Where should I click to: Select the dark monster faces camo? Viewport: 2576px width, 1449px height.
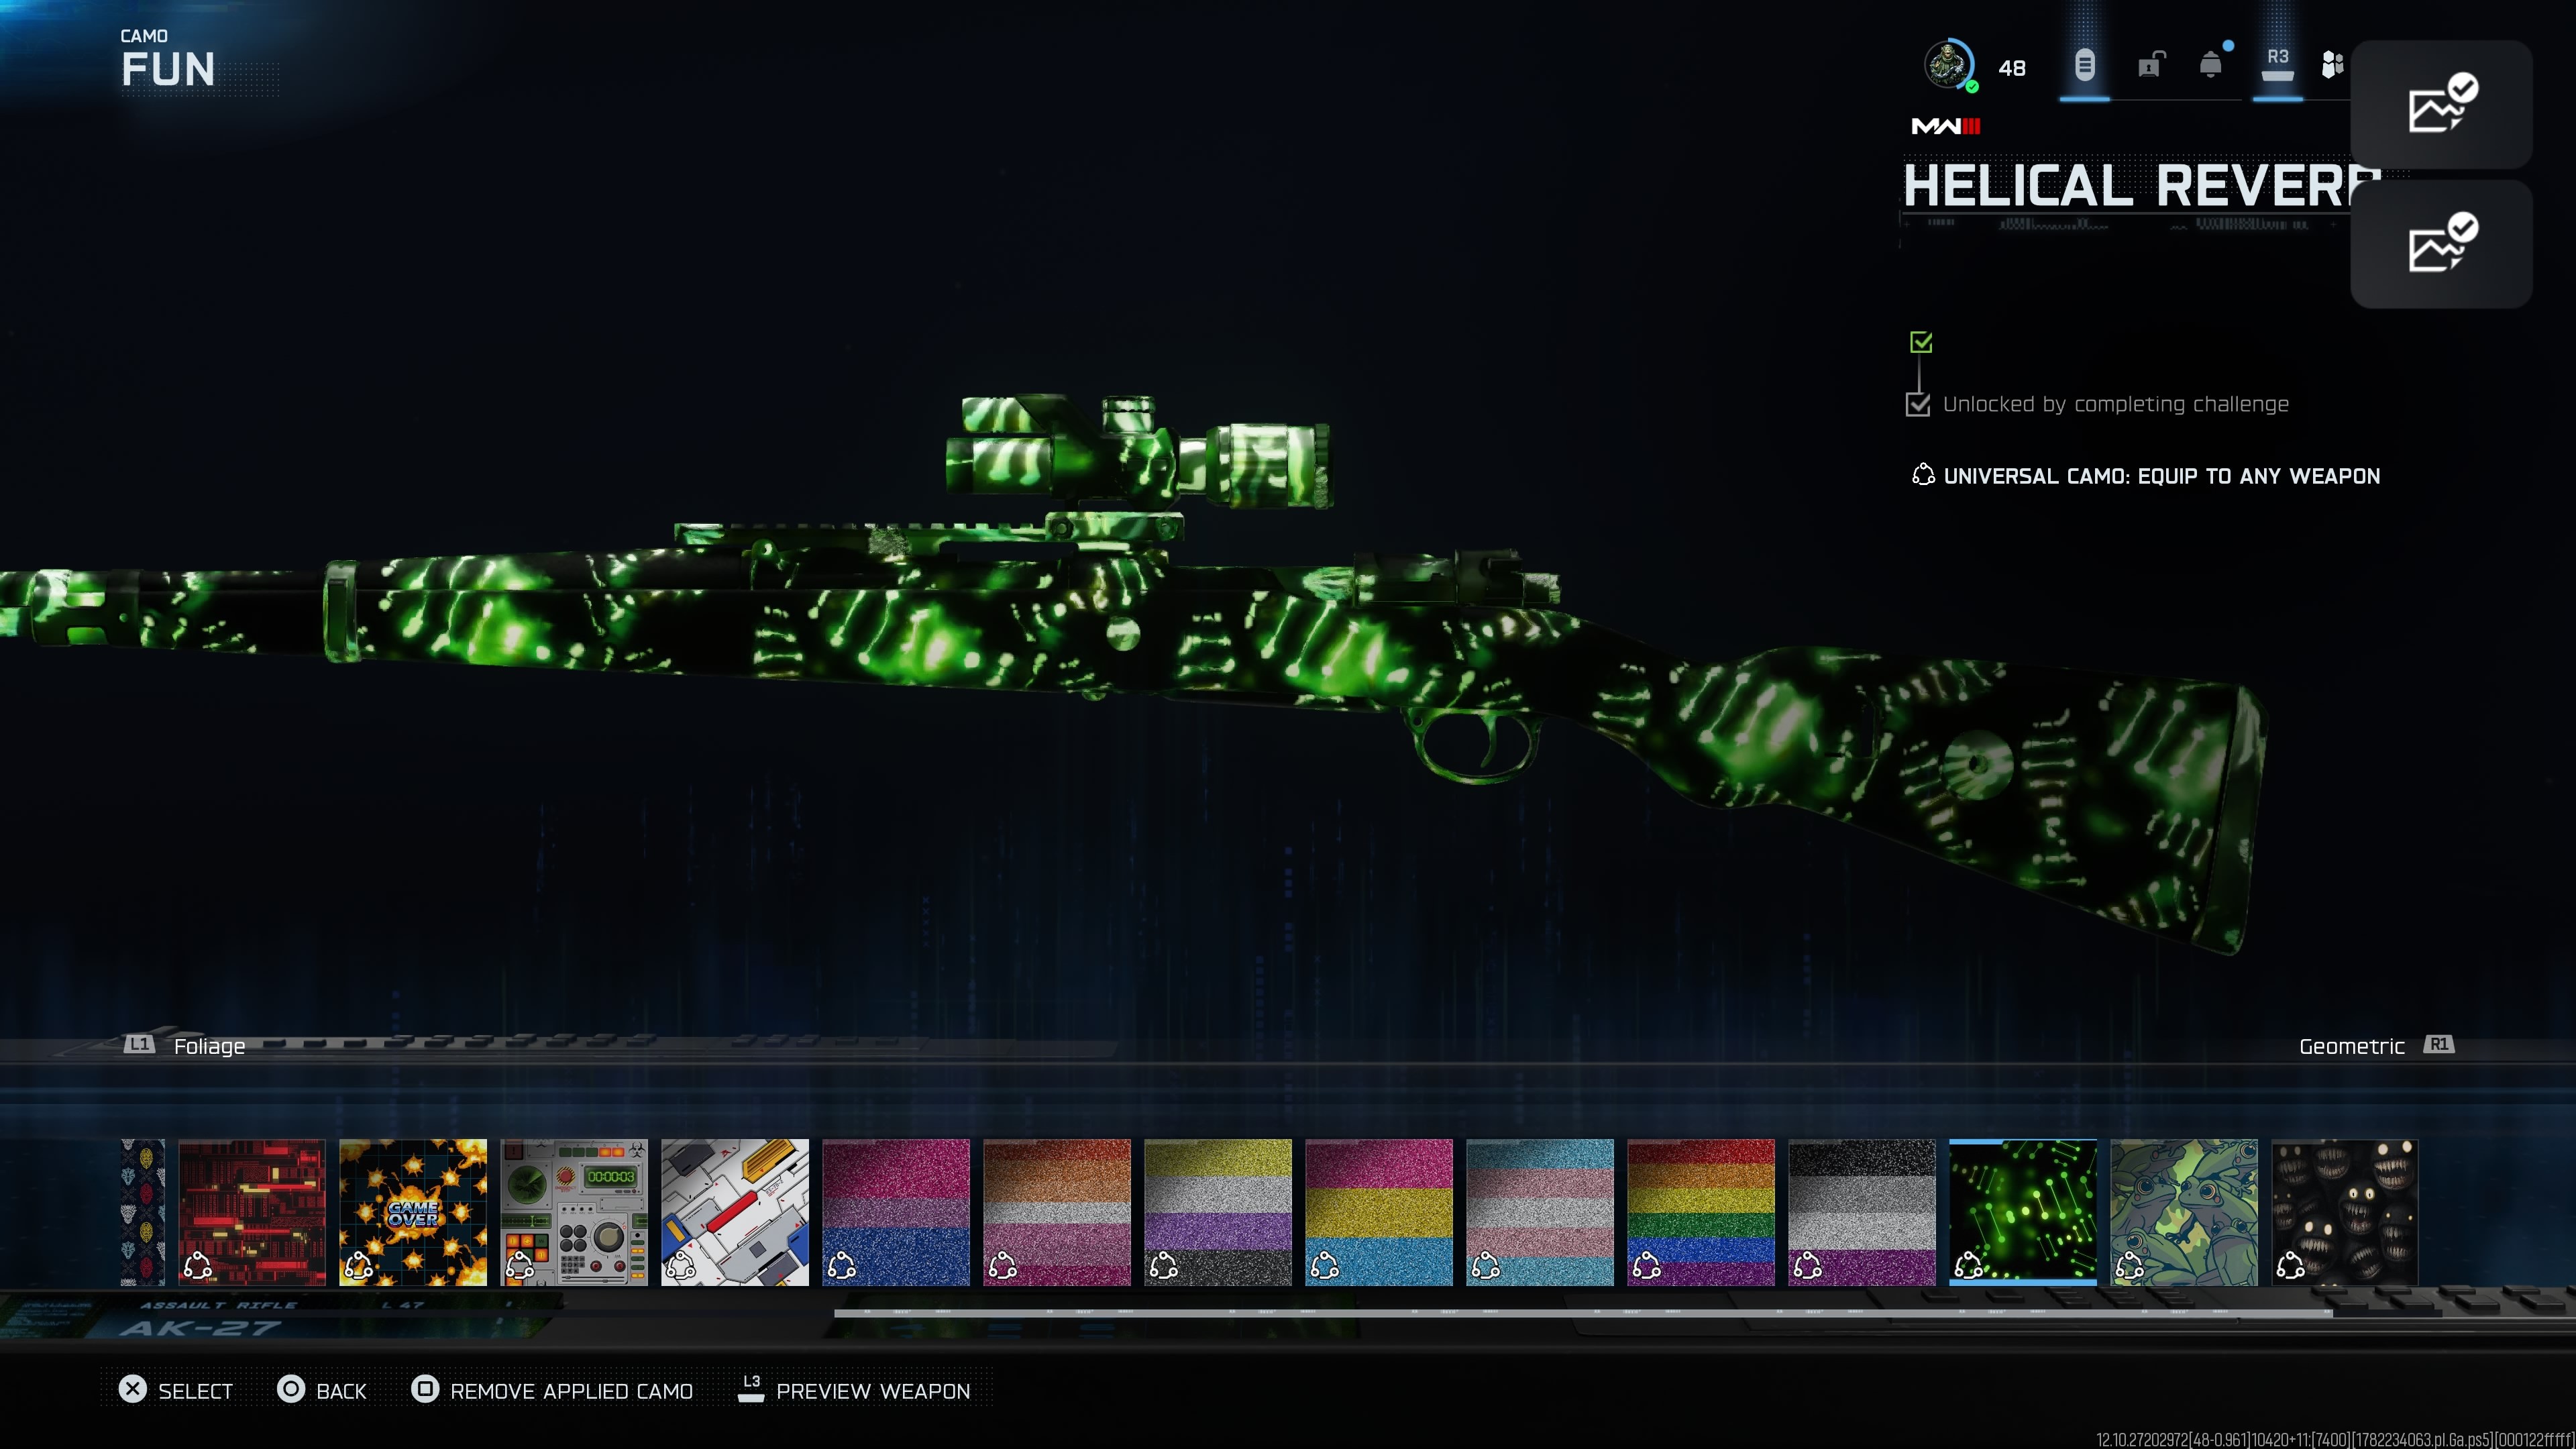click(x=2345, y=1212)
